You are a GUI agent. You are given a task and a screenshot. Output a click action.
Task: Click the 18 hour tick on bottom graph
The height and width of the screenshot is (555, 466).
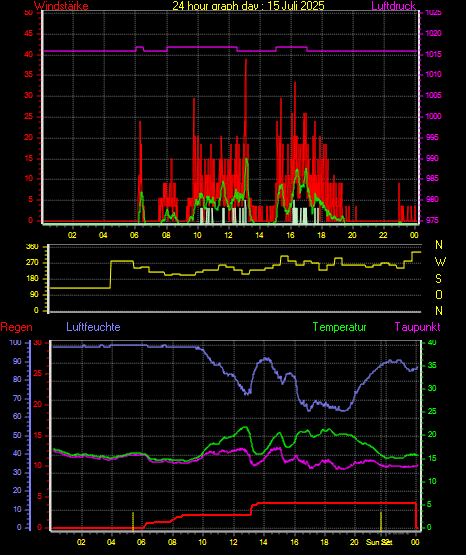pos(324,542)
